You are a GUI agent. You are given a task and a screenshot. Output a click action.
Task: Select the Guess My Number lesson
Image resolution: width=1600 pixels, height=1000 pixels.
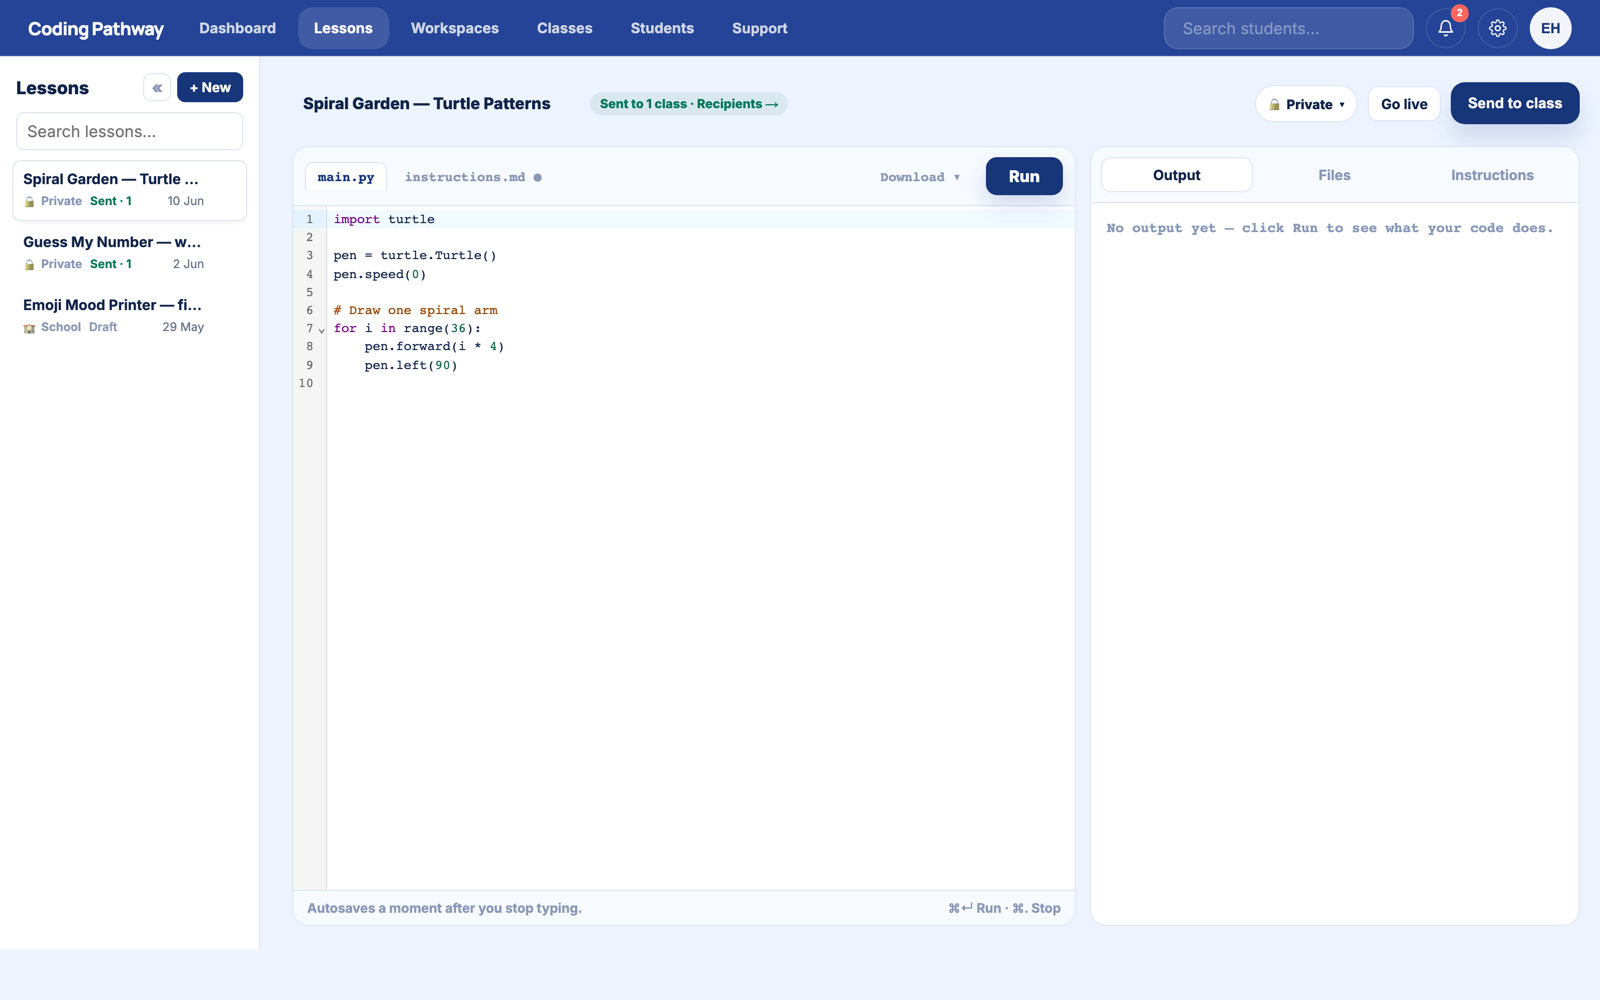(129, 252)
